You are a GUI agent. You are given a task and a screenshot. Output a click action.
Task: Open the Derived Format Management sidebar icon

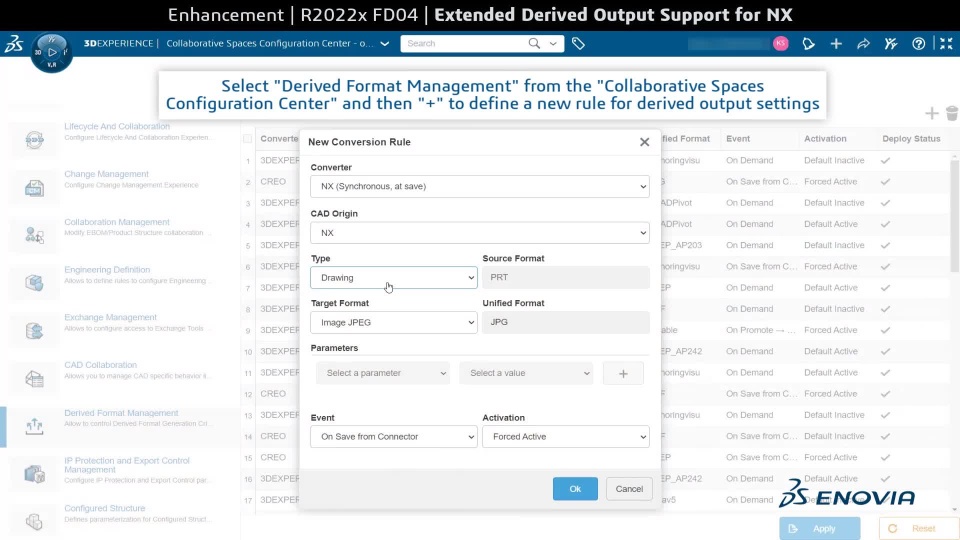point(34,425)
